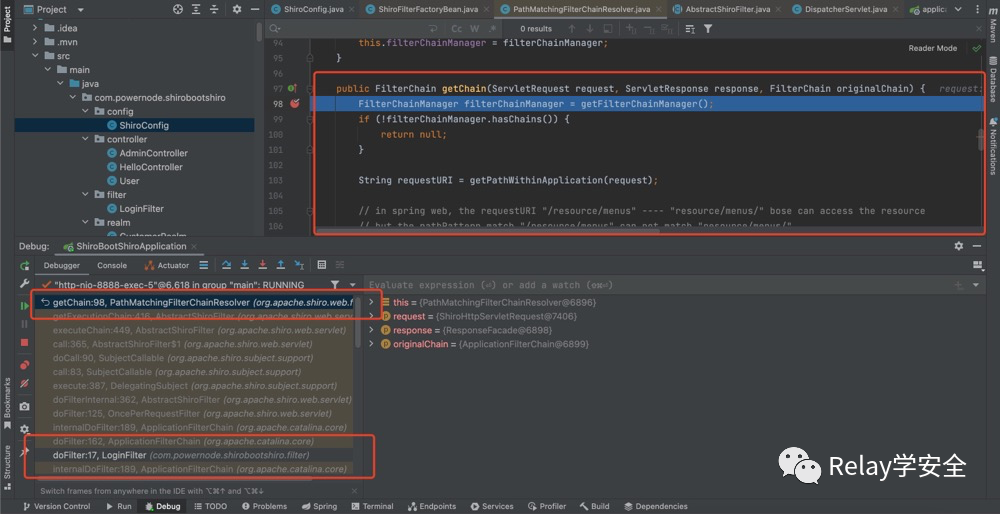Select AdminController in project tree
The image size is (1000, 514).
pos(153,153)
